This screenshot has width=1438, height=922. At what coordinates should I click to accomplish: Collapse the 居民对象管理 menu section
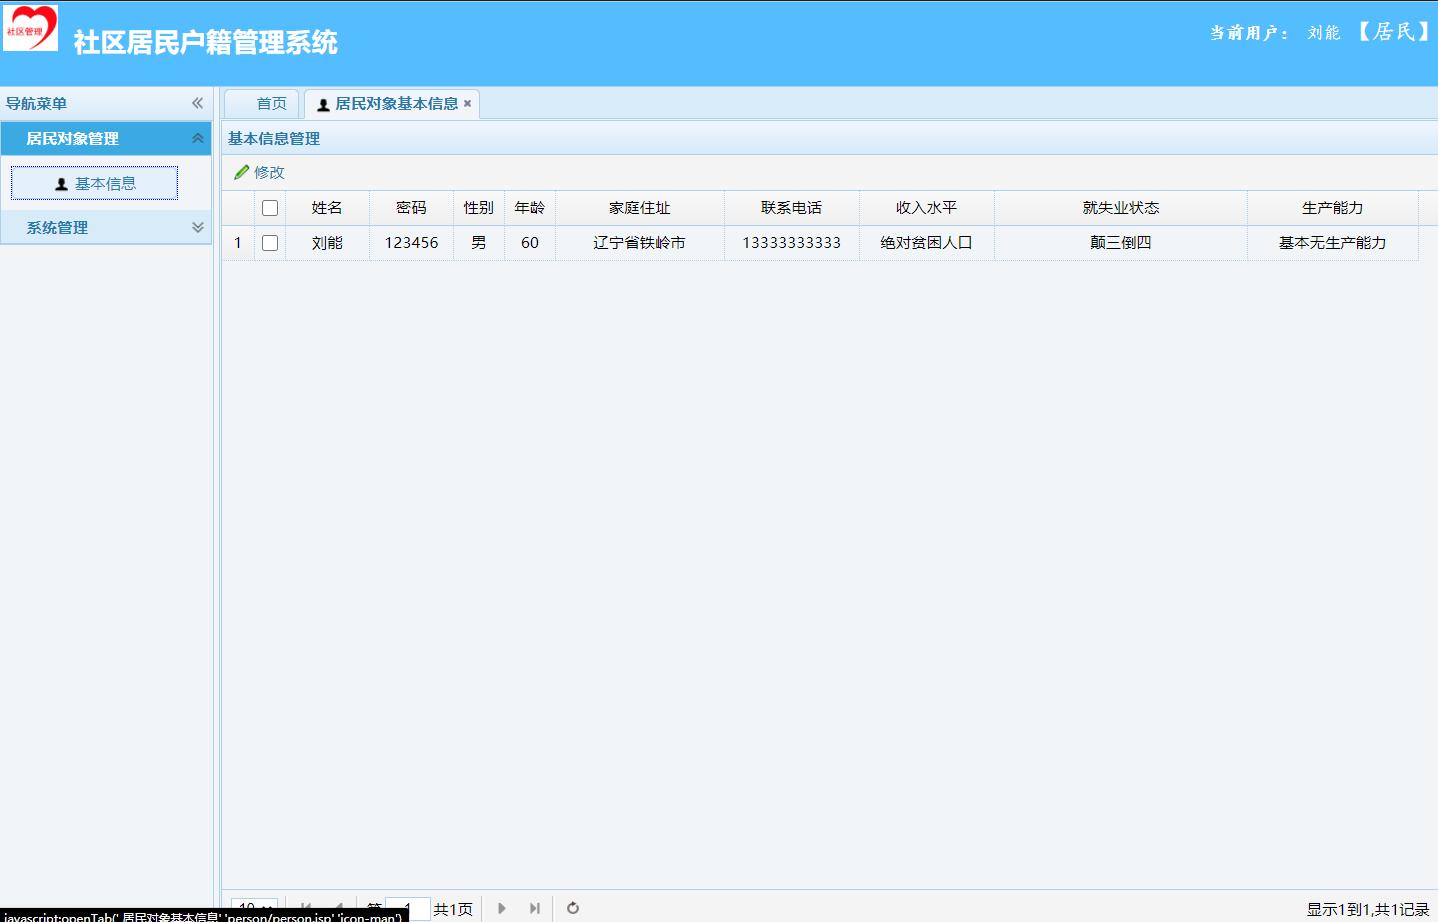[196, 138]
